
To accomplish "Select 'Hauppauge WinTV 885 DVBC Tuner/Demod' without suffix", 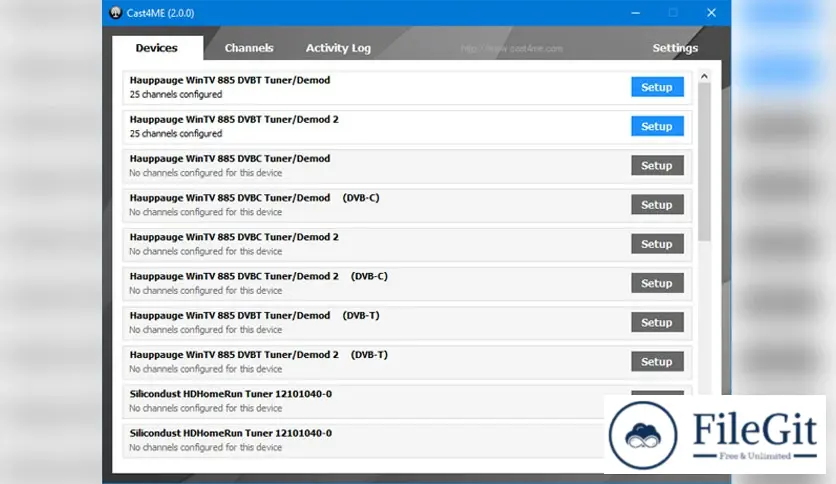I will click(x=230, y=158).
